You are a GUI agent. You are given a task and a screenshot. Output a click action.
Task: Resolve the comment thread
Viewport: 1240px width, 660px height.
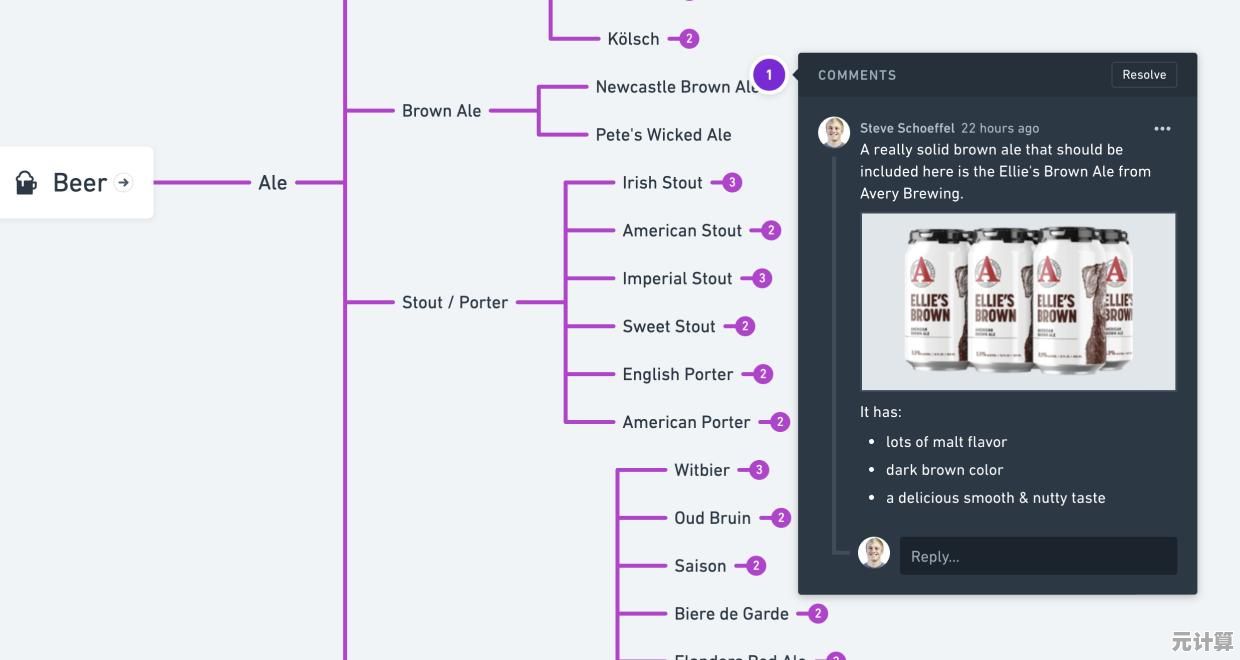tap(1144, 75)
